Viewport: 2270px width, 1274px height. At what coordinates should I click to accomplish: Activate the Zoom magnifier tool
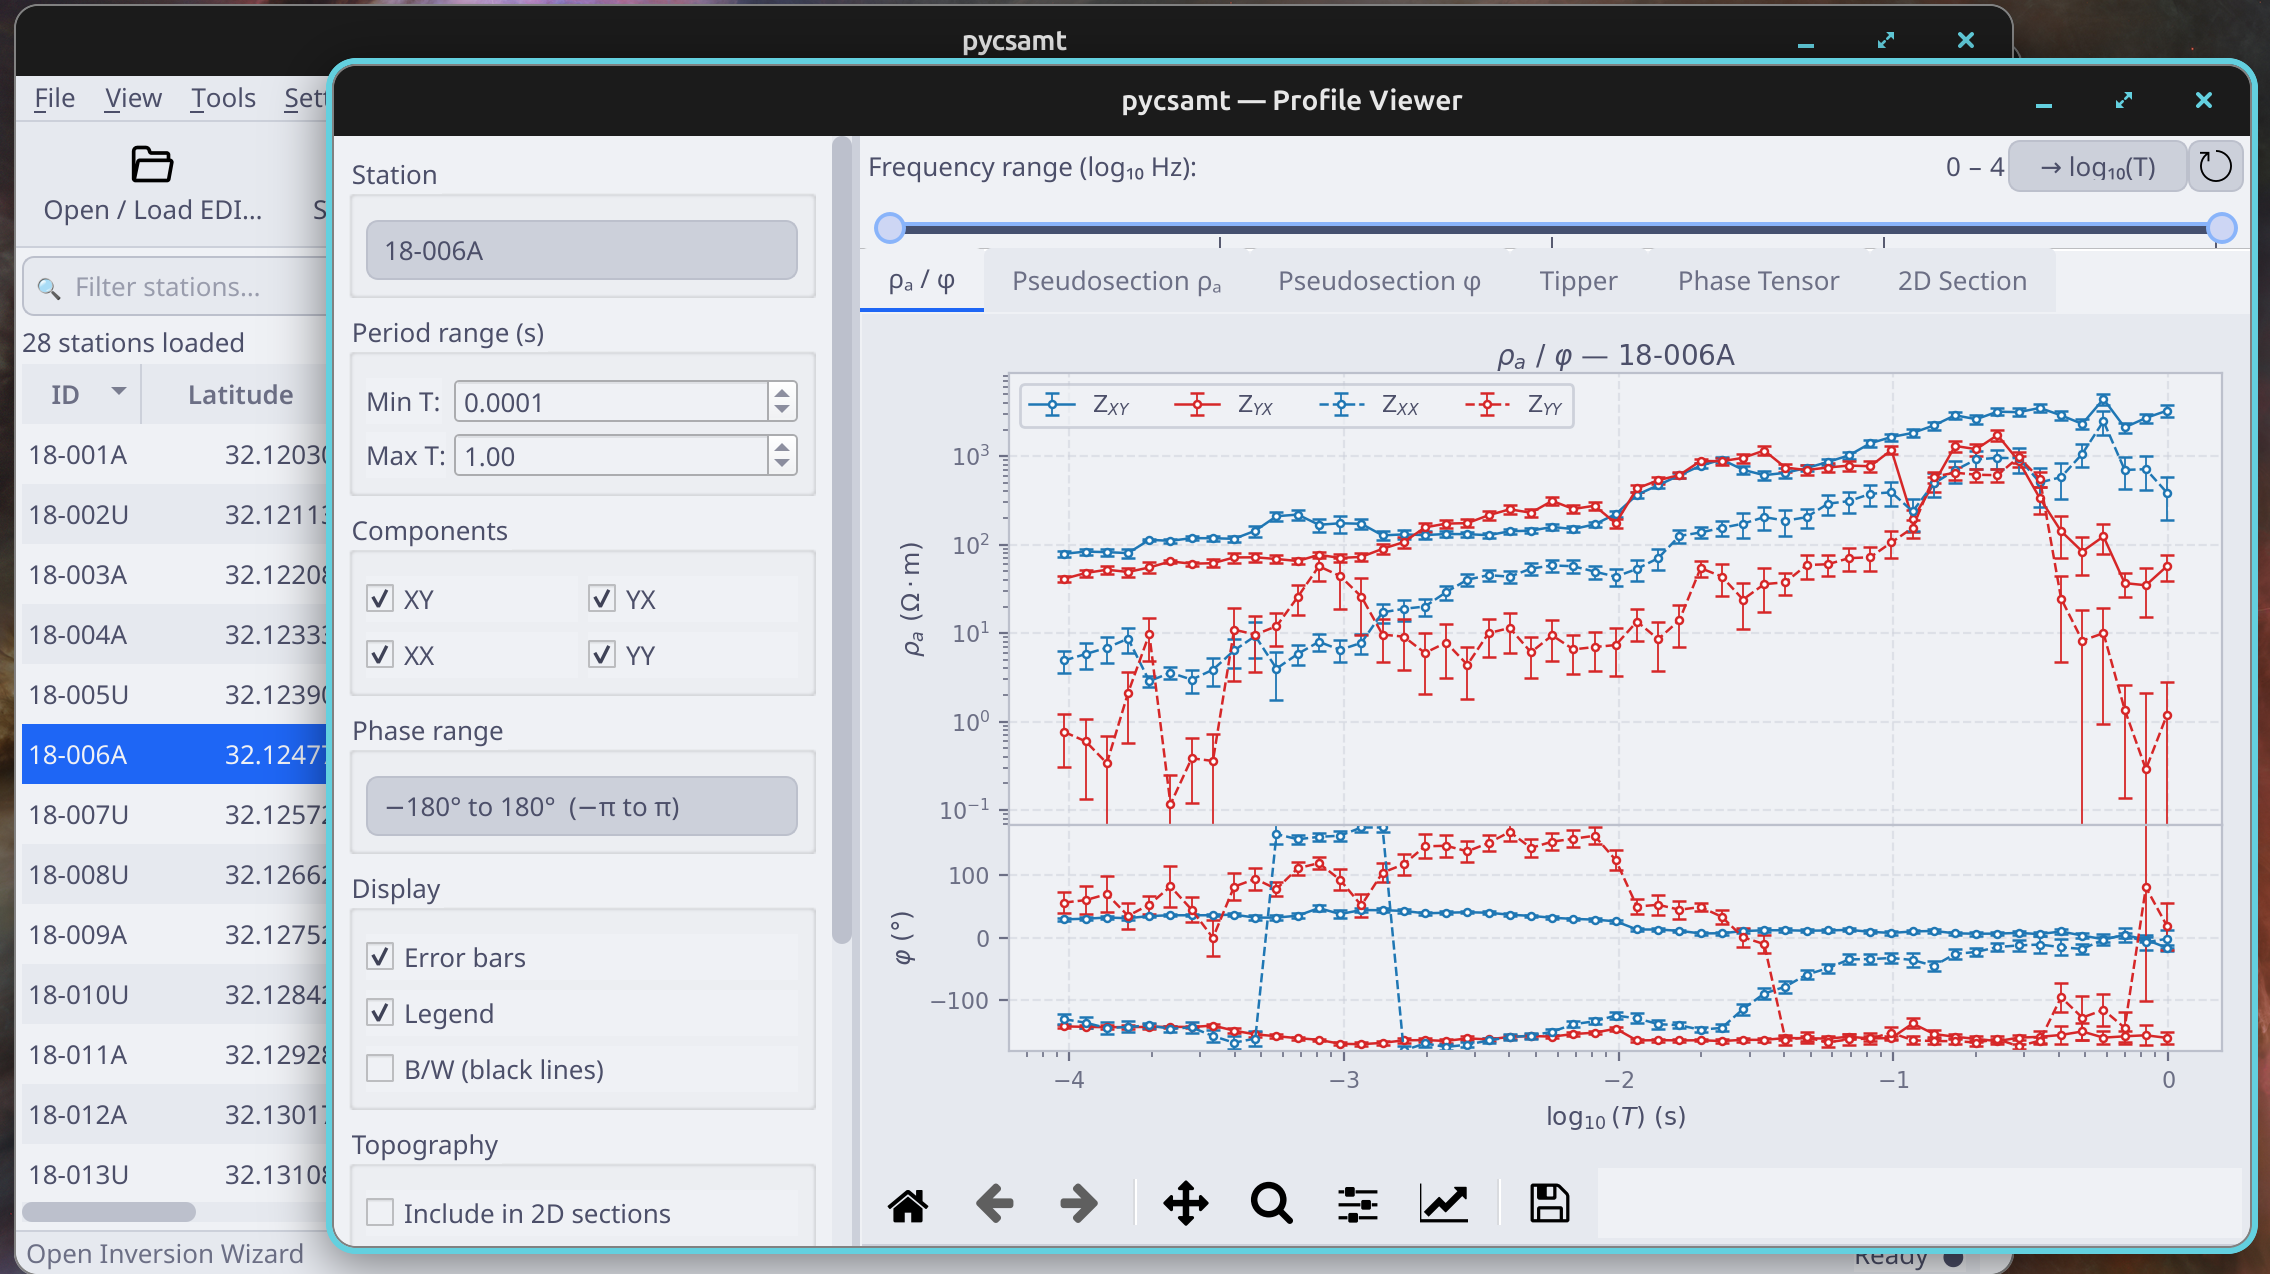[x=1271, y=1204]
